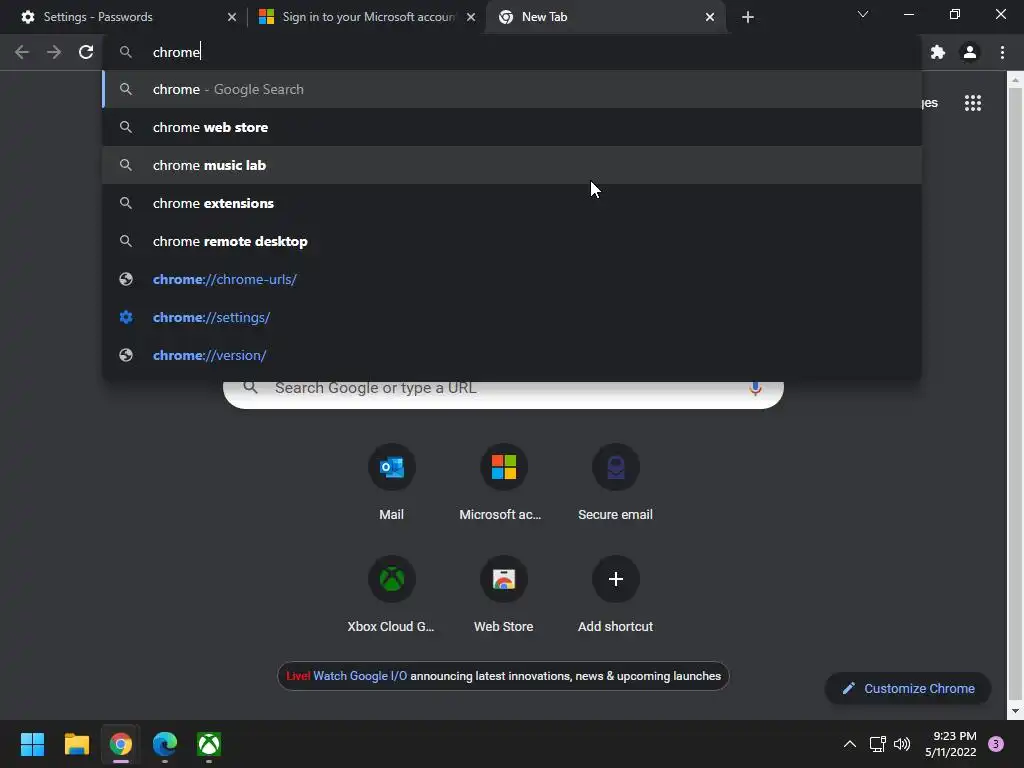Click the Chrome taskbar icon
1024x768 pixels.
[121, 744]
